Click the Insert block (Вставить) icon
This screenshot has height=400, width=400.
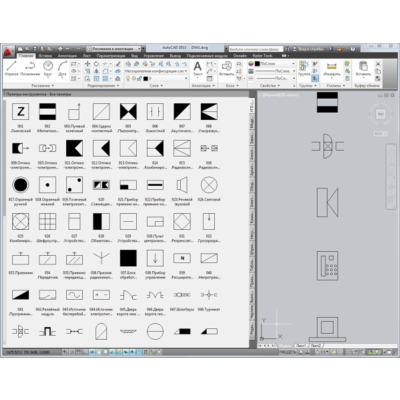(x=227, y=69)
